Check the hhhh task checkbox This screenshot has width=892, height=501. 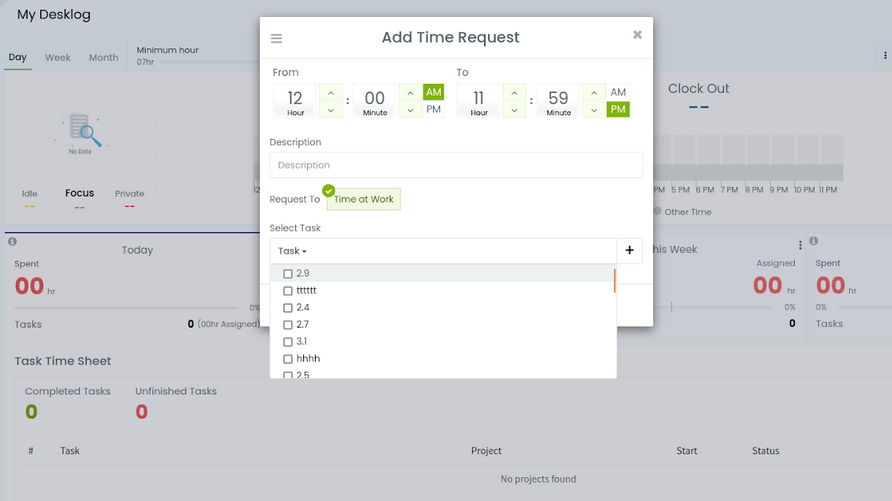(x=288, y=359)
